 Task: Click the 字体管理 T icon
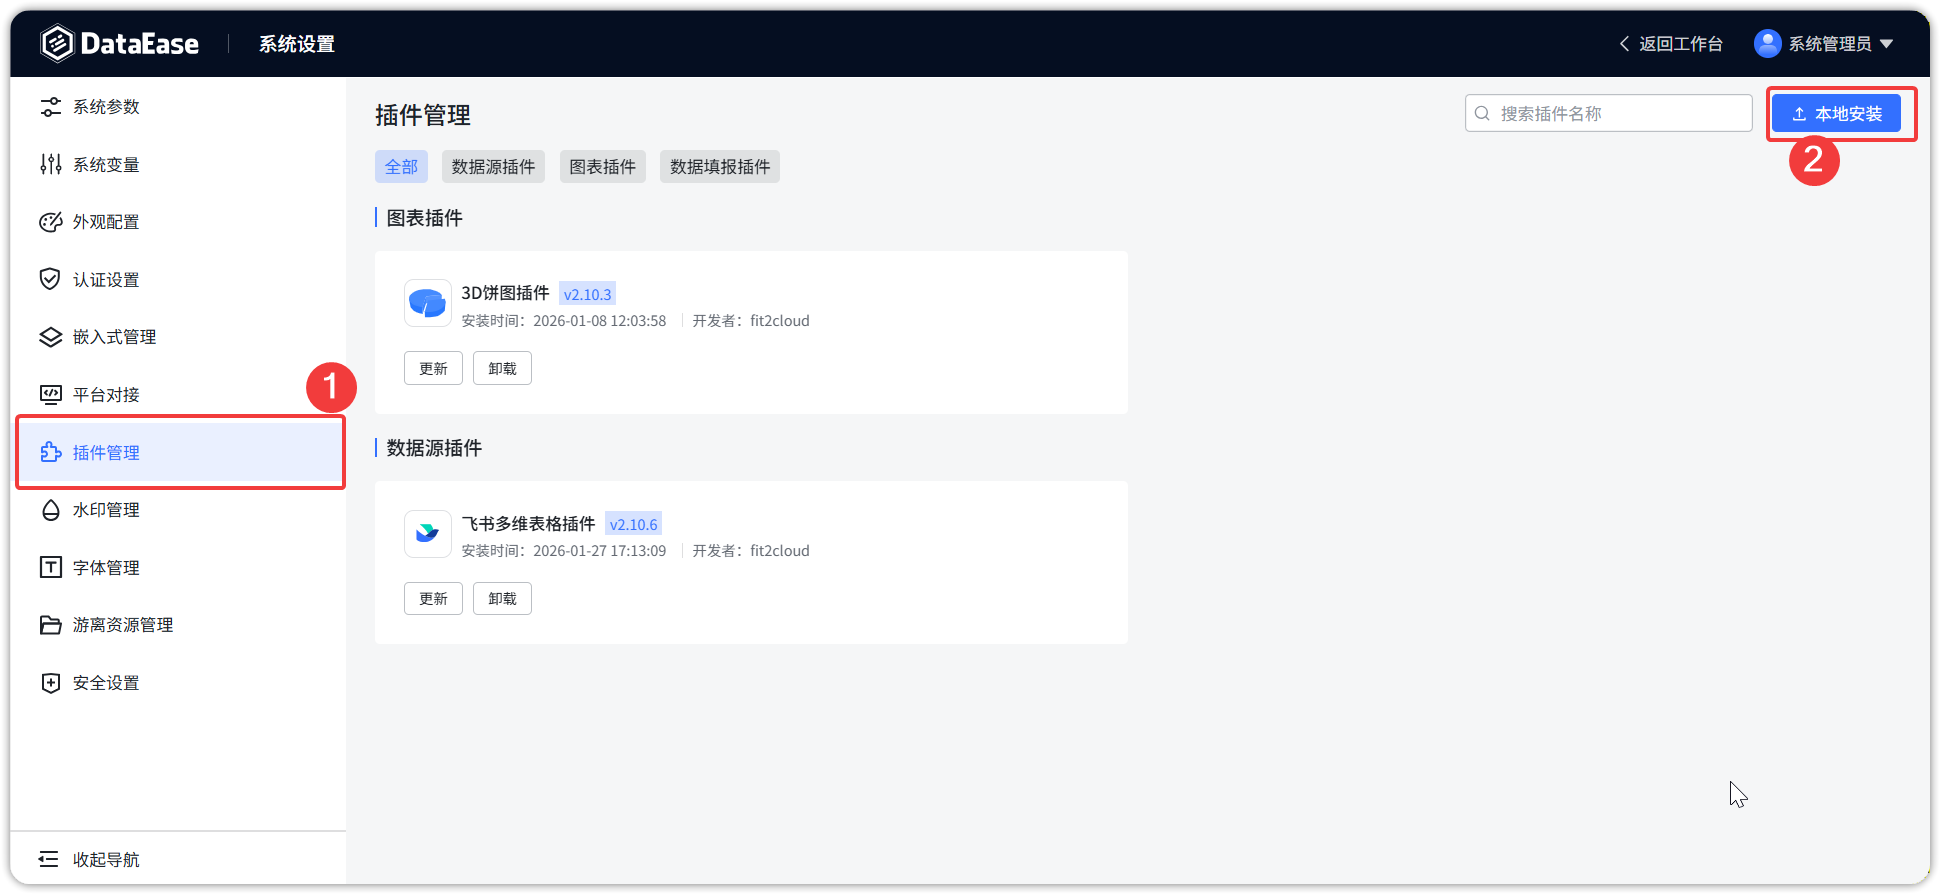[x=50, y=568]
